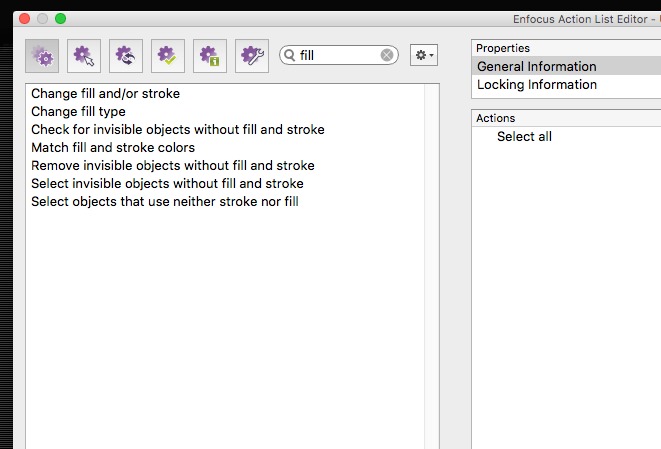
Task: Open Locking Information in Properties
Action: tap(566, 84)
